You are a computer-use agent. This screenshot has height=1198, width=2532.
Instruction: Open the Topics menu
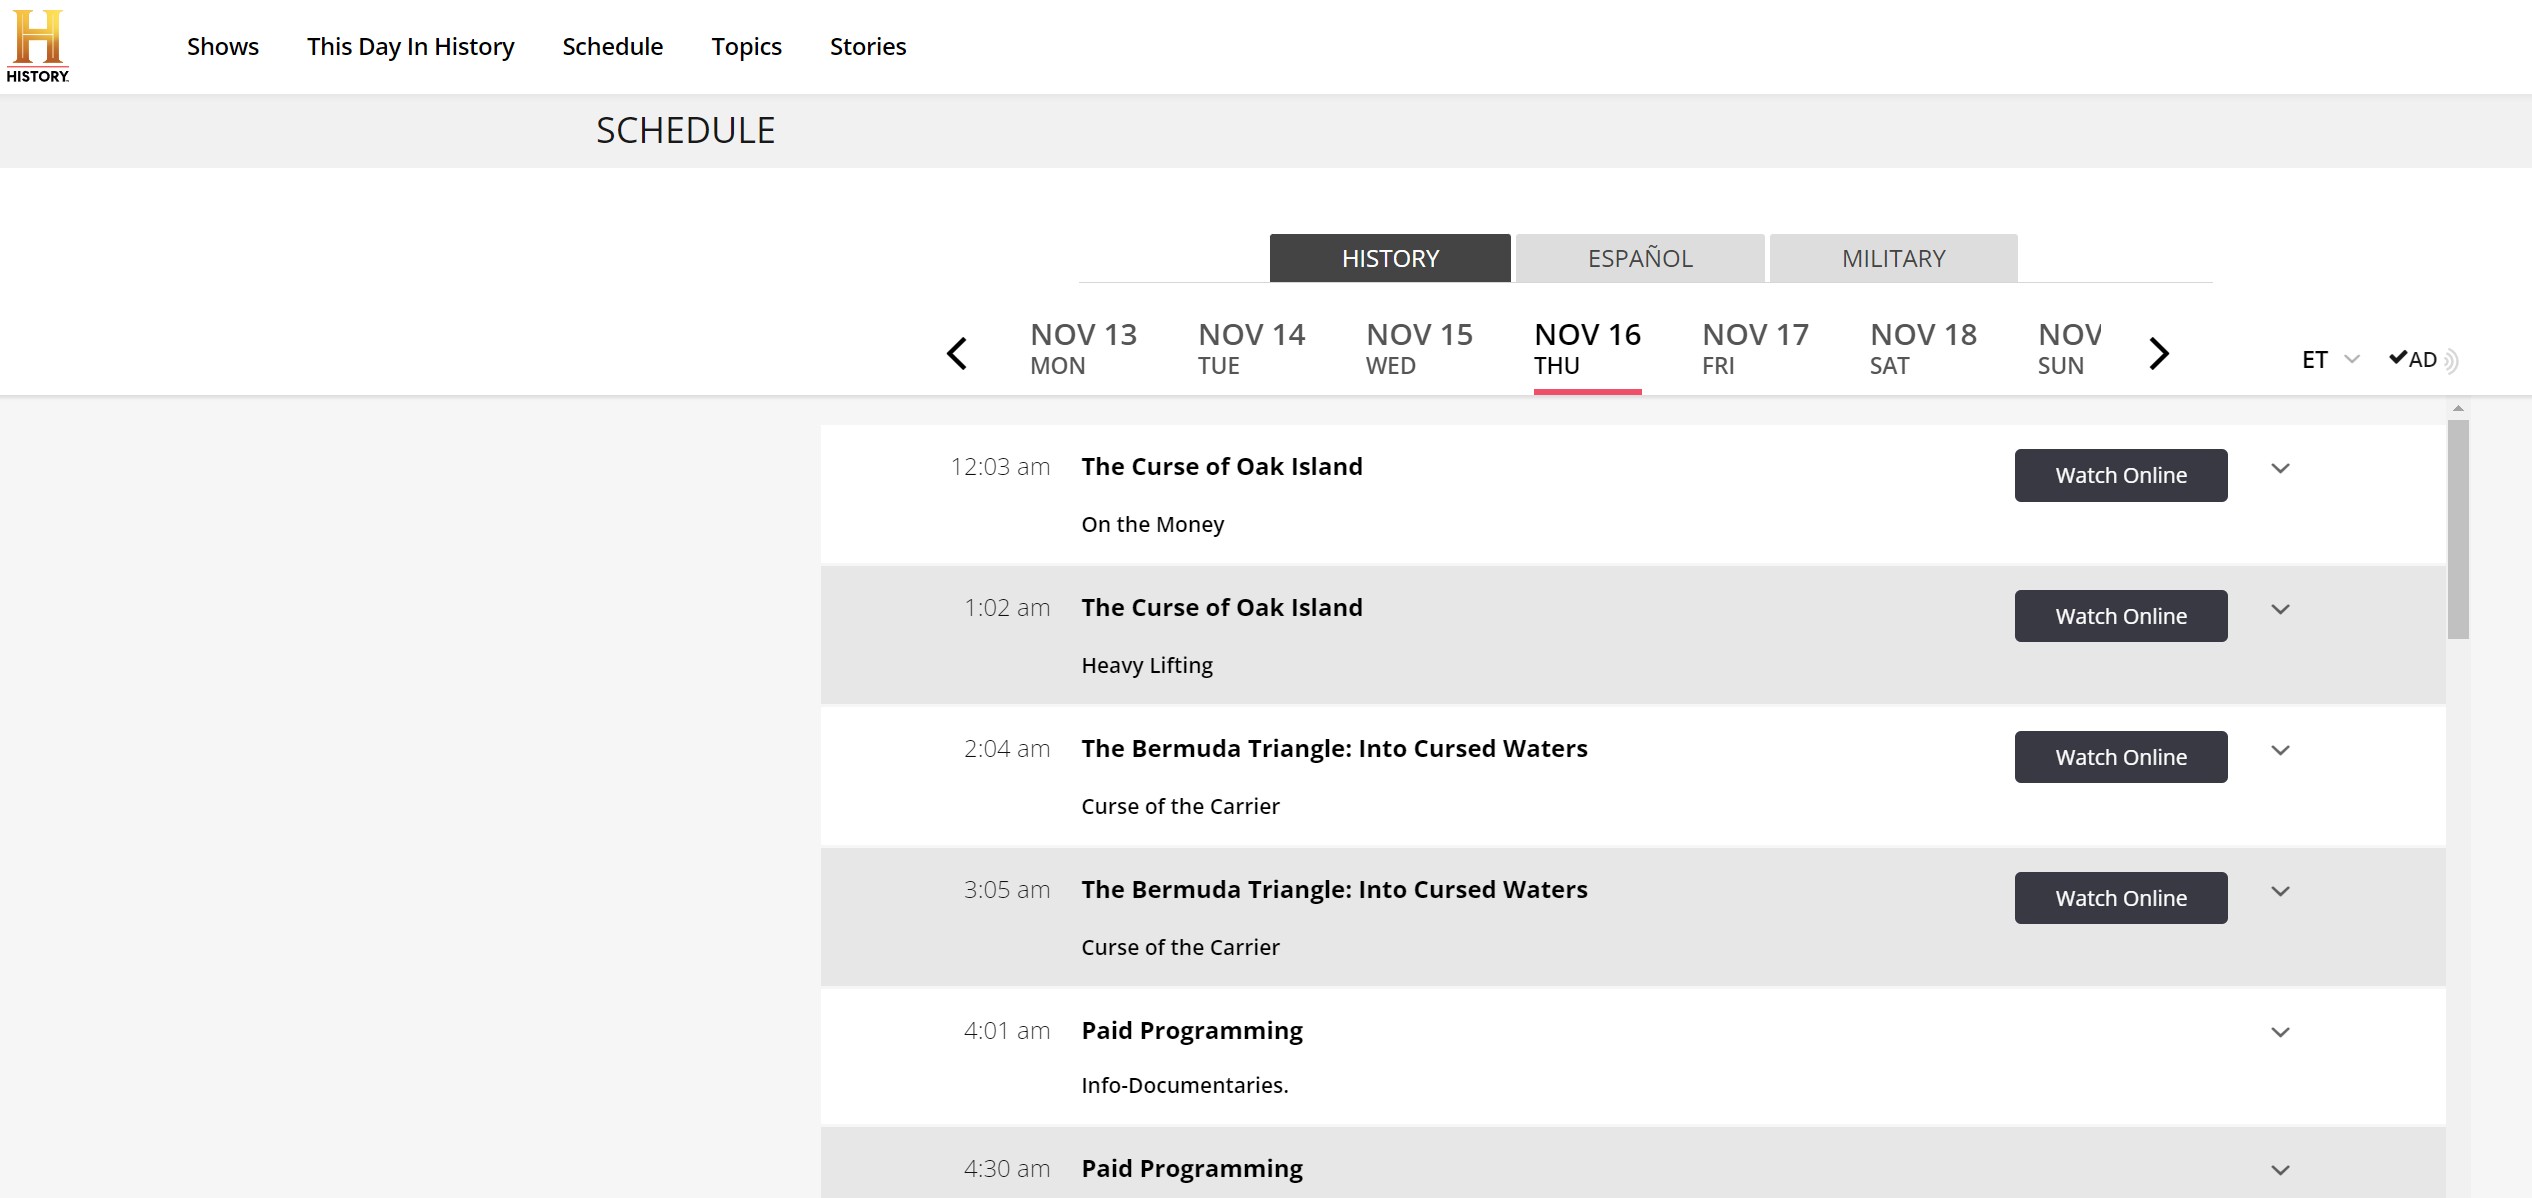point(746,46)
